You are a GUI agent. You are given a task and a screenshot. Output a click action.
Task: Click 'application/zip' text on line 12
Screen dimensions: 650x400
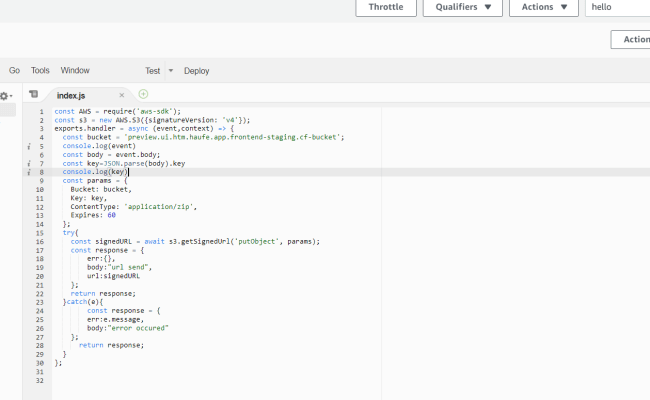158,206
